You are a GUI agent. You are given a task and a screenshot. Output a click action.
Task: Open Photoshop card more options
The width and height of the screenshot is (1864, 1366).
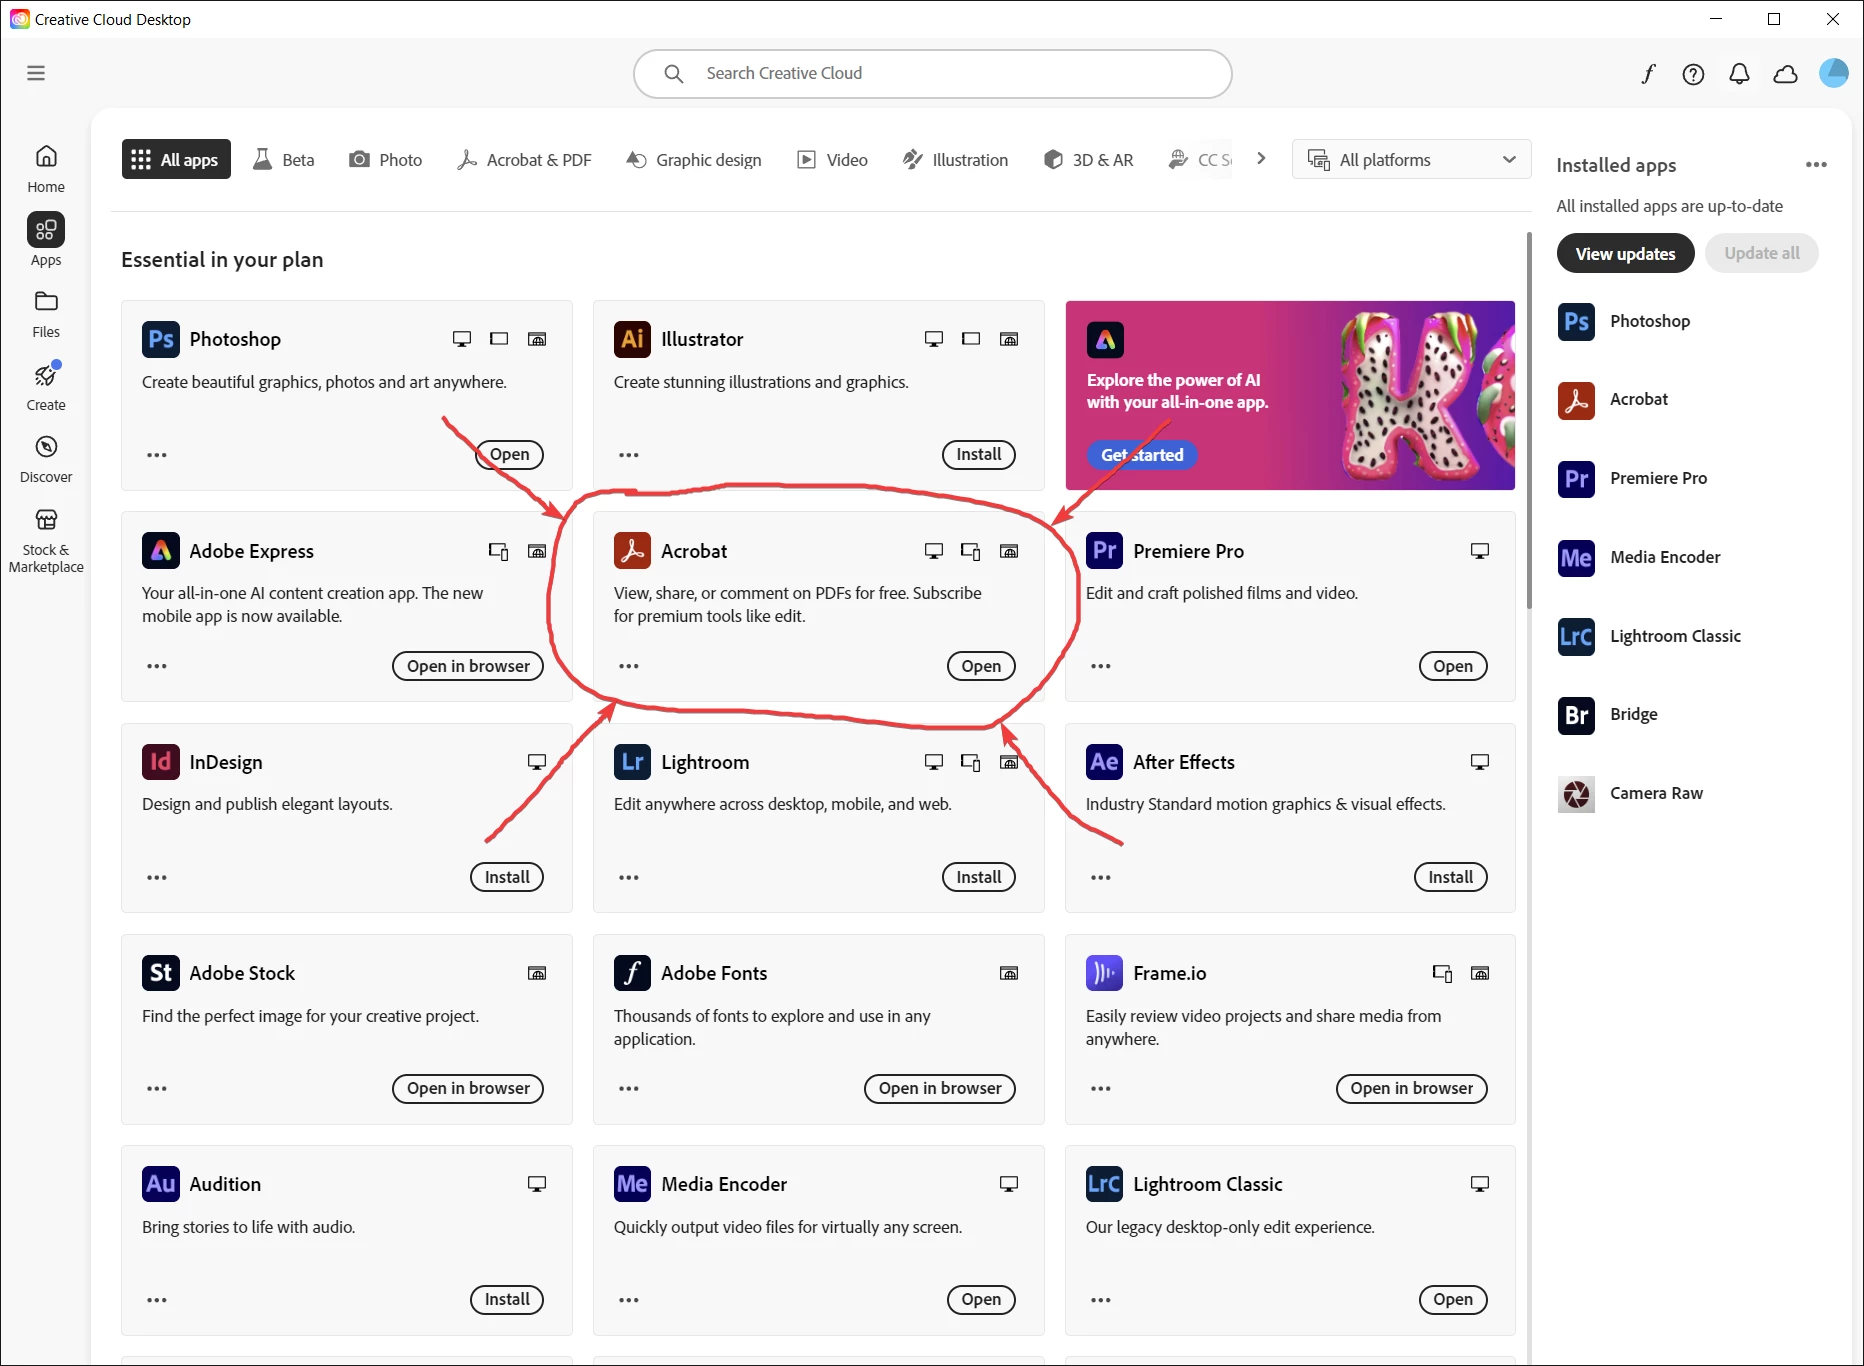coord(157,455)
